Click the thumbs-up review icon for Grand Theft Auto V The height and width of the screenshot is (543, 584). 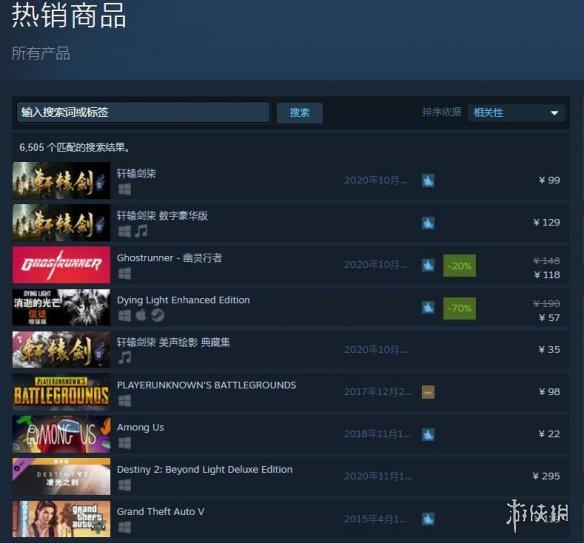[428, 519]
